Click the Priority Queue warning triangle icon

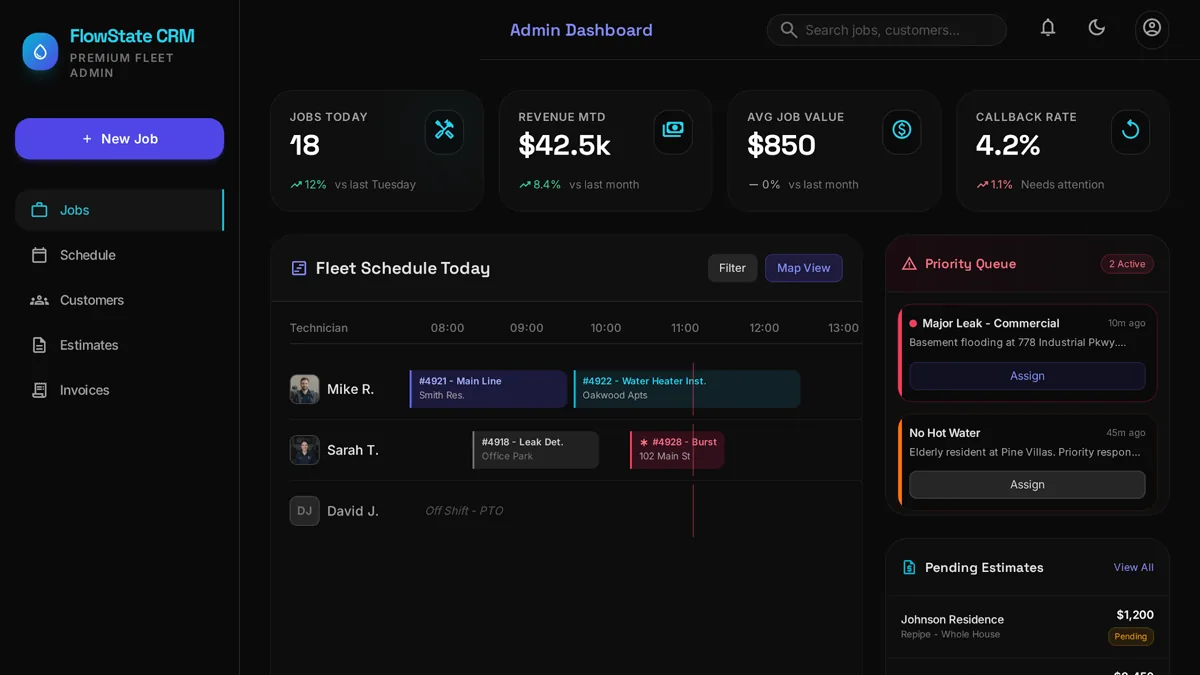tap(909, 264)
